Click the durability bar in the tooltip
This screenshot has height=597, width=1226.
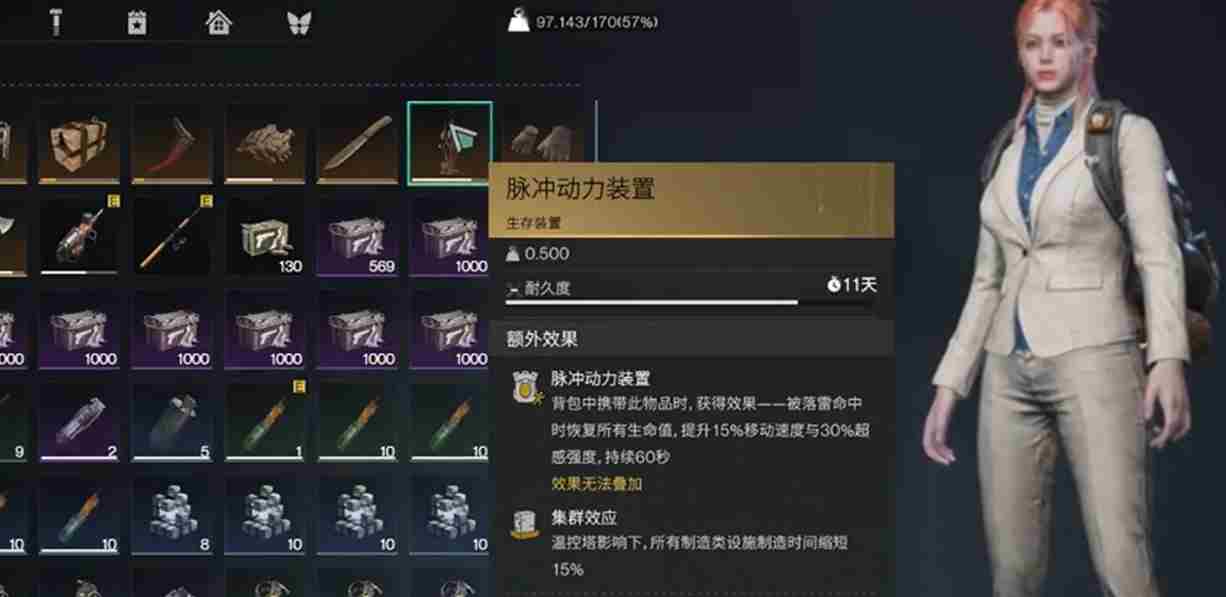(x=652, y=301)
